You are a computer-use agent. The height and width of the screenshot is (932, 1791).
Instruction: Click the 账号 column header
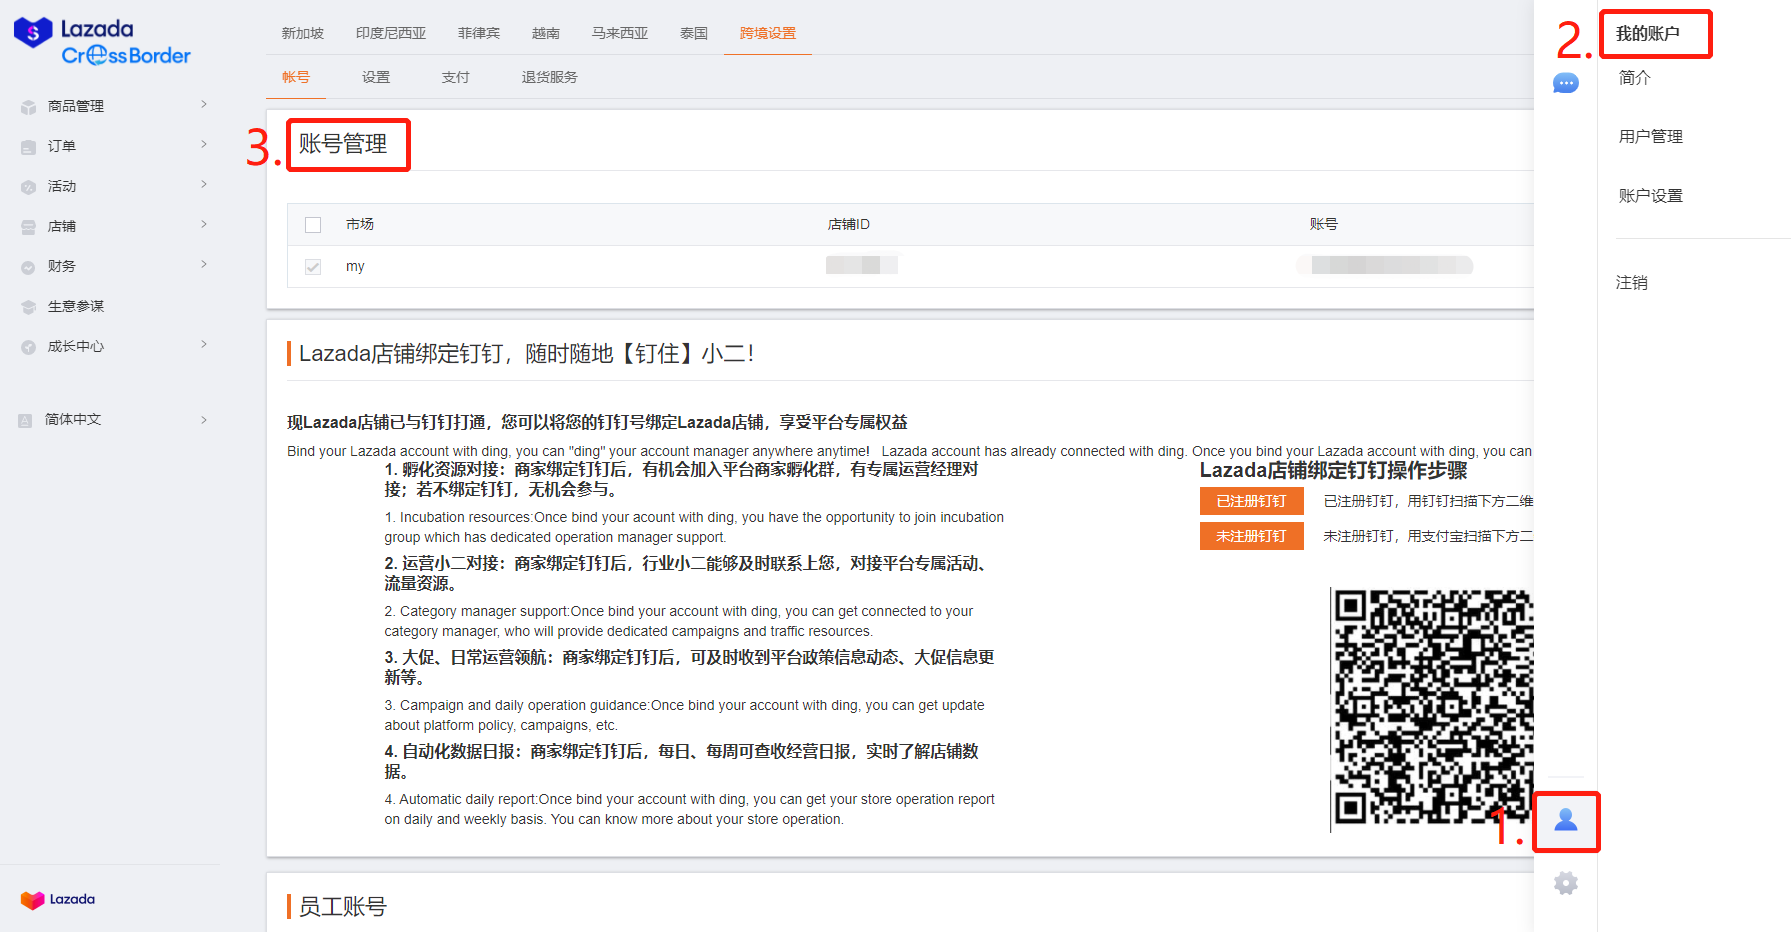pos(1324,224)
